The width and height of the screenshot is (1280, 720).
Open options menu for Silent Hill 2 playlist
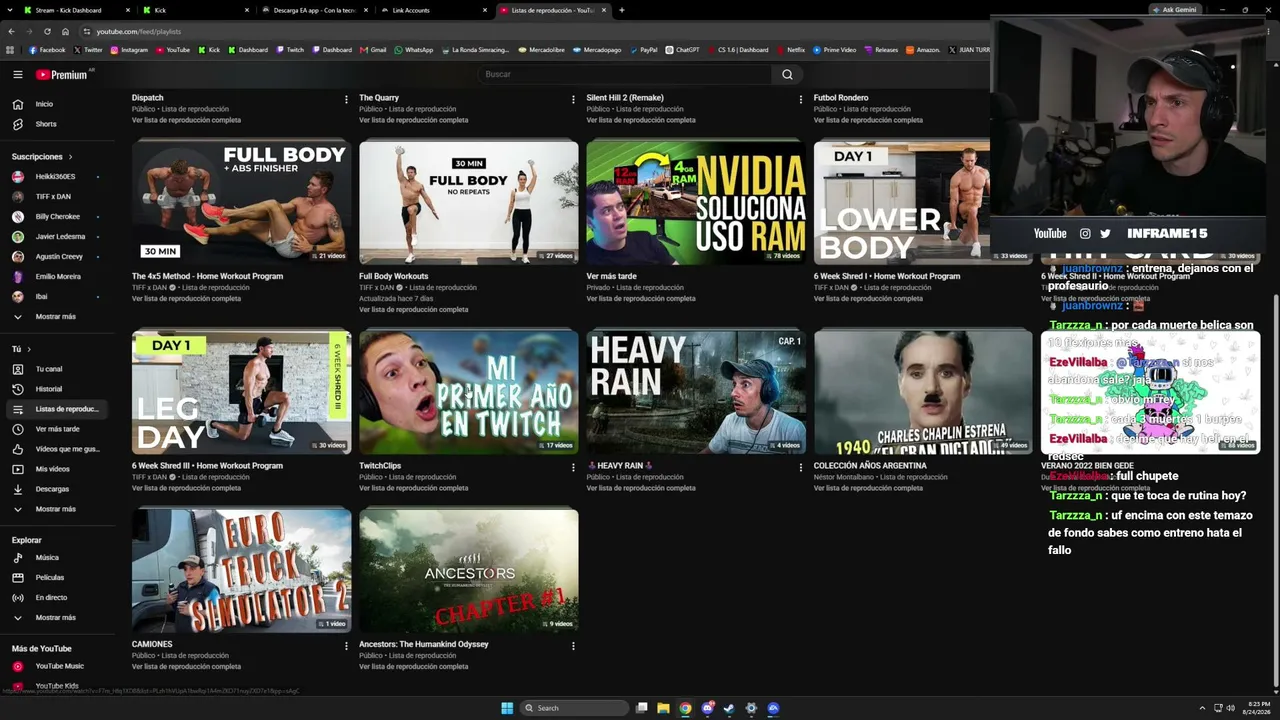[x=800, y=99]
